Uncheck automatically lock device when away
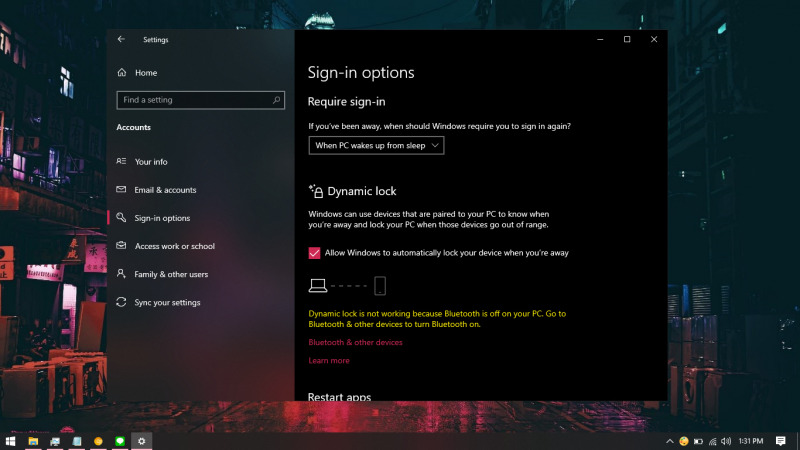This screenshot has height=450, width=800. click(314, 253)
